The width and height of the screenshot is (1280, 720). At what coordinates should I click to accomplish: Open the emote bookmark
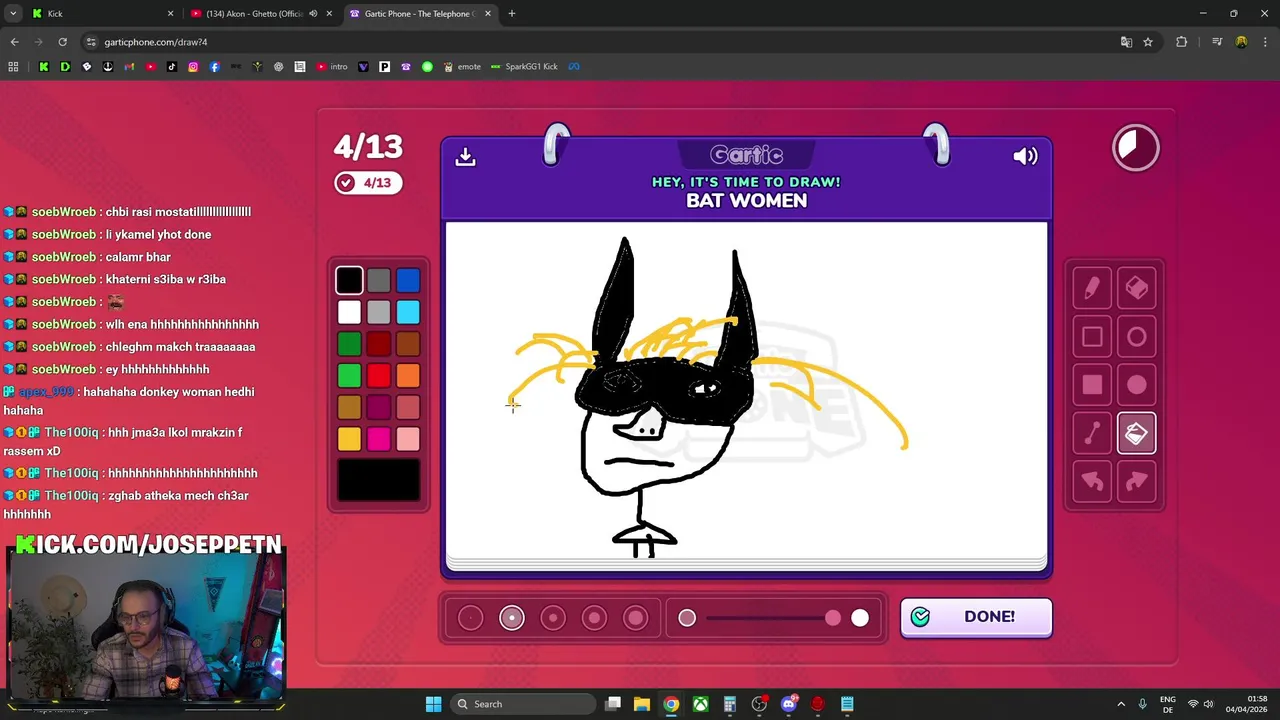pos(461,67)
